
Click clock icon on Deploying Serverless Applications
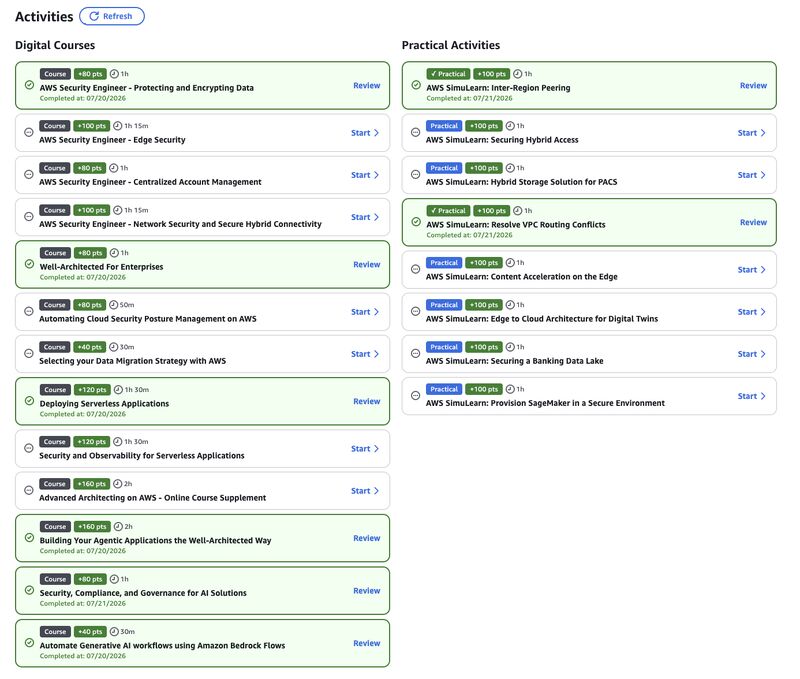118,390
